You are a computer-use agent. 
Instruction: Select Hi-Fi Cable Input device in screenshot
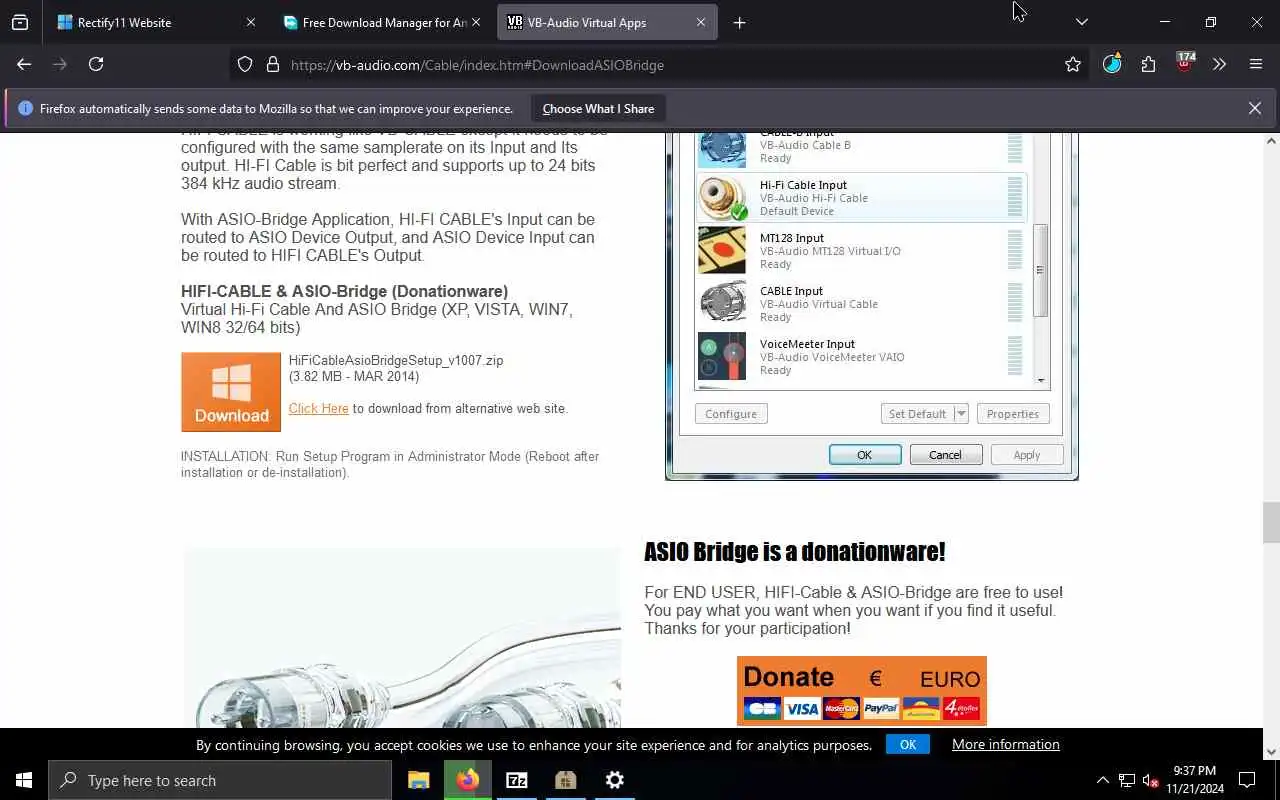pyautogui.click(x=861, y=198)
